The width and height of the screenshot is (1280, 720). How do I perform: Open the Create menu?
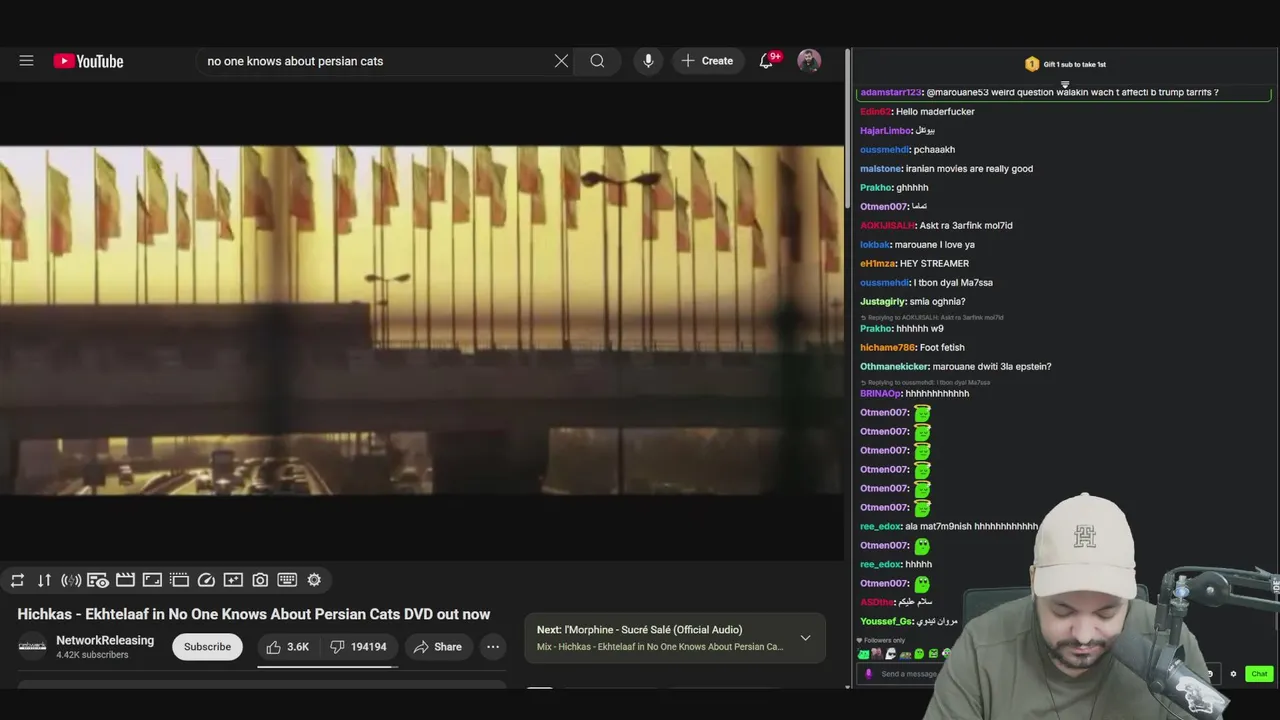(x=707, y=61)
